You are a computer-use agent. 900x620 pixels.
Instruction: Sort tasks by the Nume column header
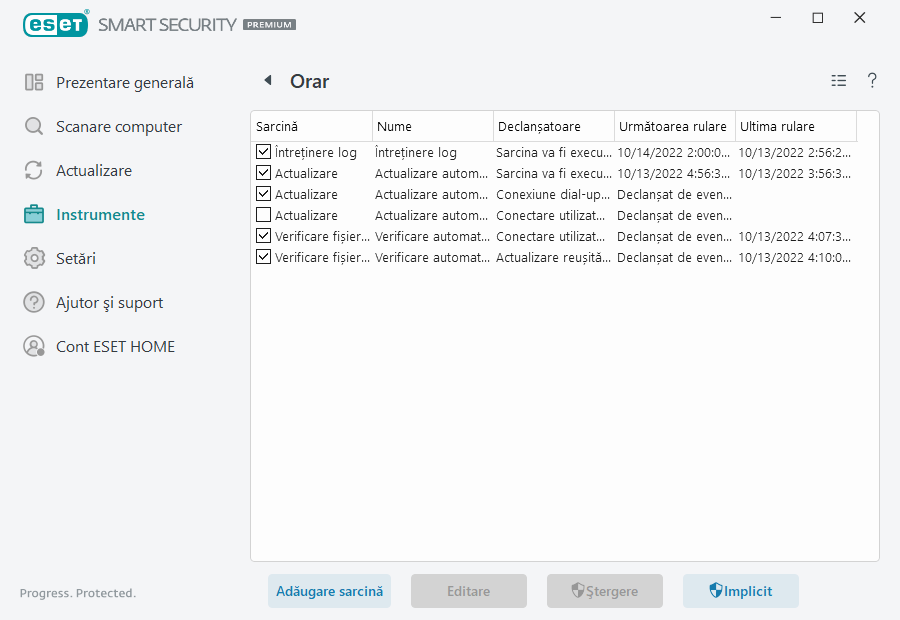pyautogui.click(x=432, y=126)
